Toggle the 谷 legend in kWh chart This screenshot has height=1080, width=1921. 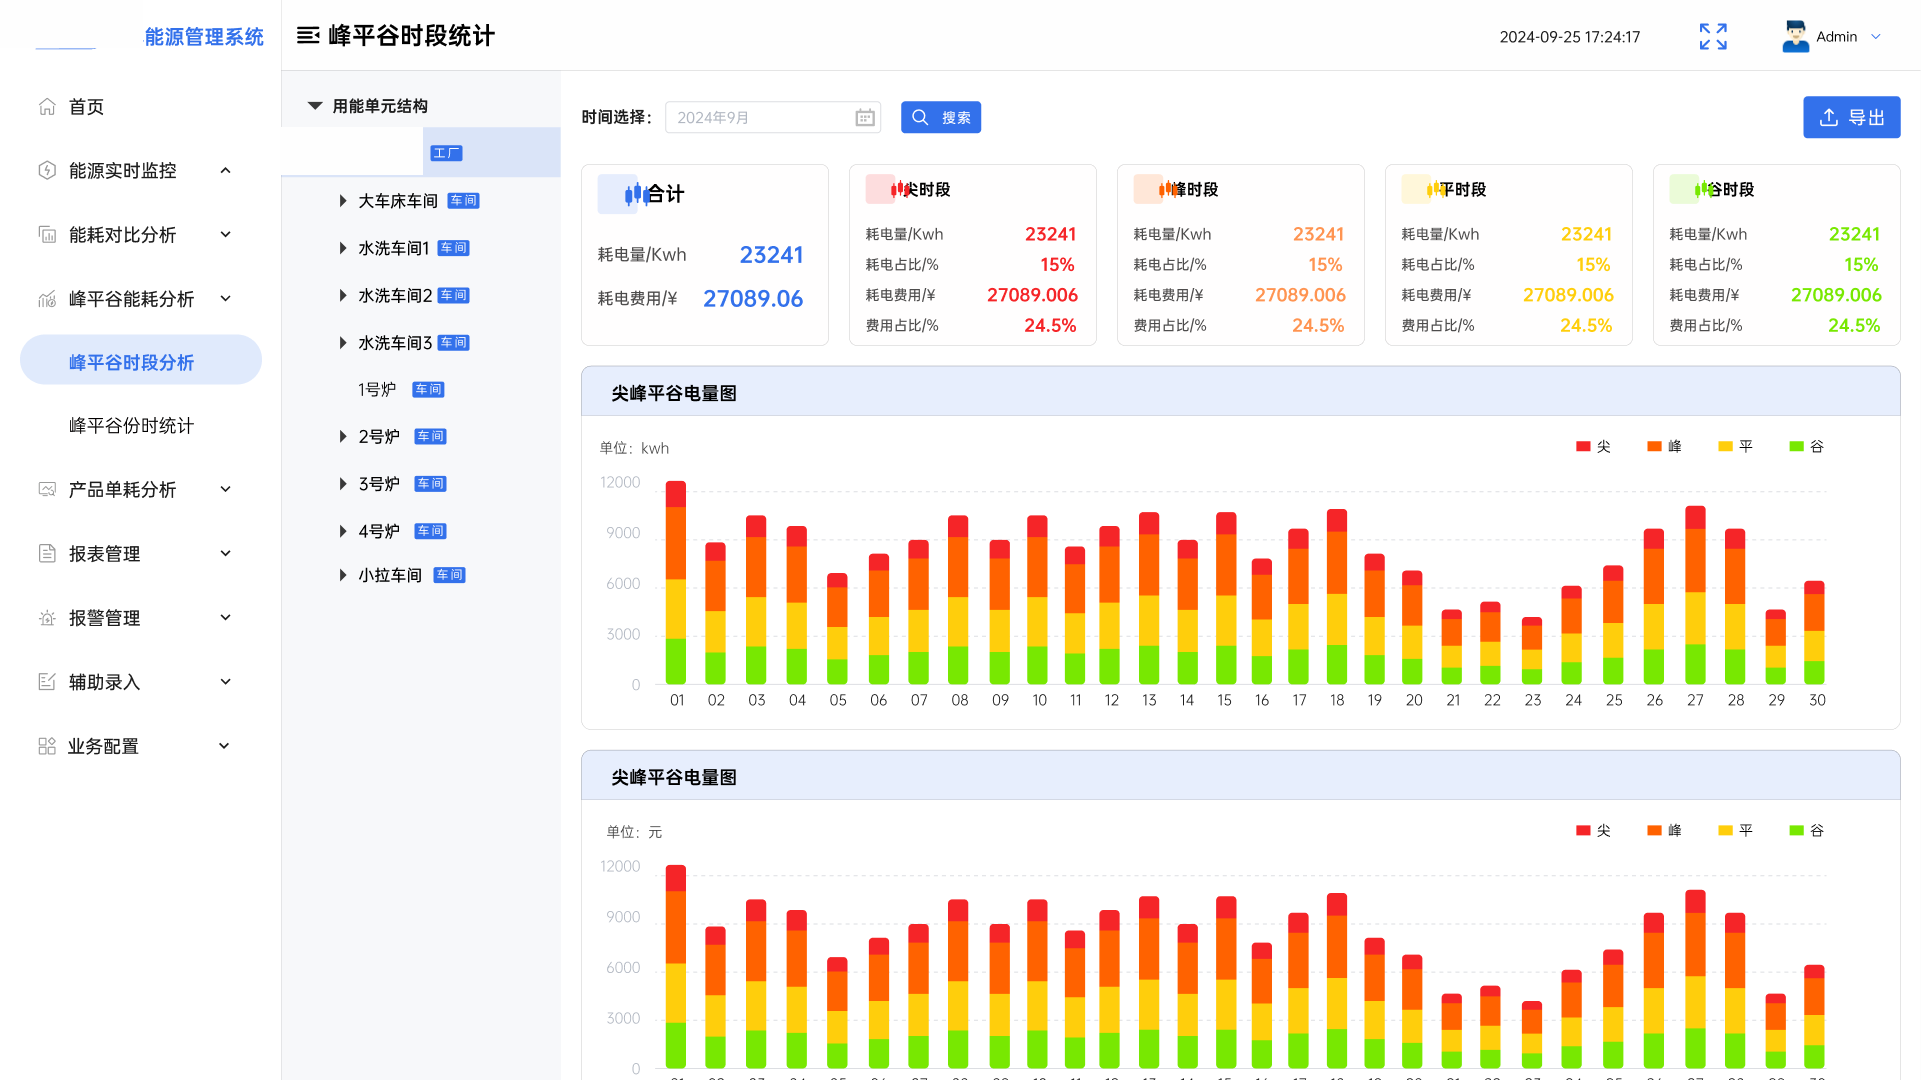coord(1806,447)
